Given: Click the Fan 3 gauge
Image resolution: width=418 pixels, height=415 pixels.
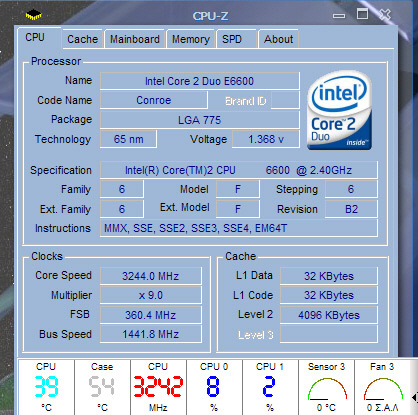Looking at the screenshot, I should tap(382, 388).
